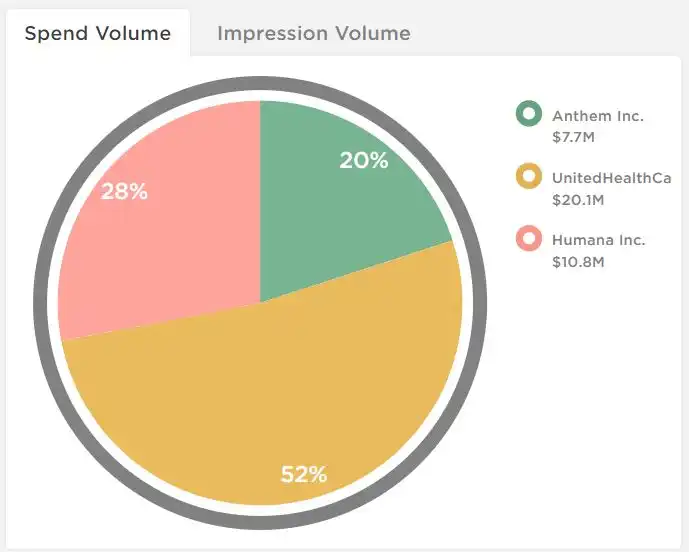Image resolution: width=689 pixels, height=552 pixels.
Task: Click the 28% percentage label
Action: click(x=124, y=191)
